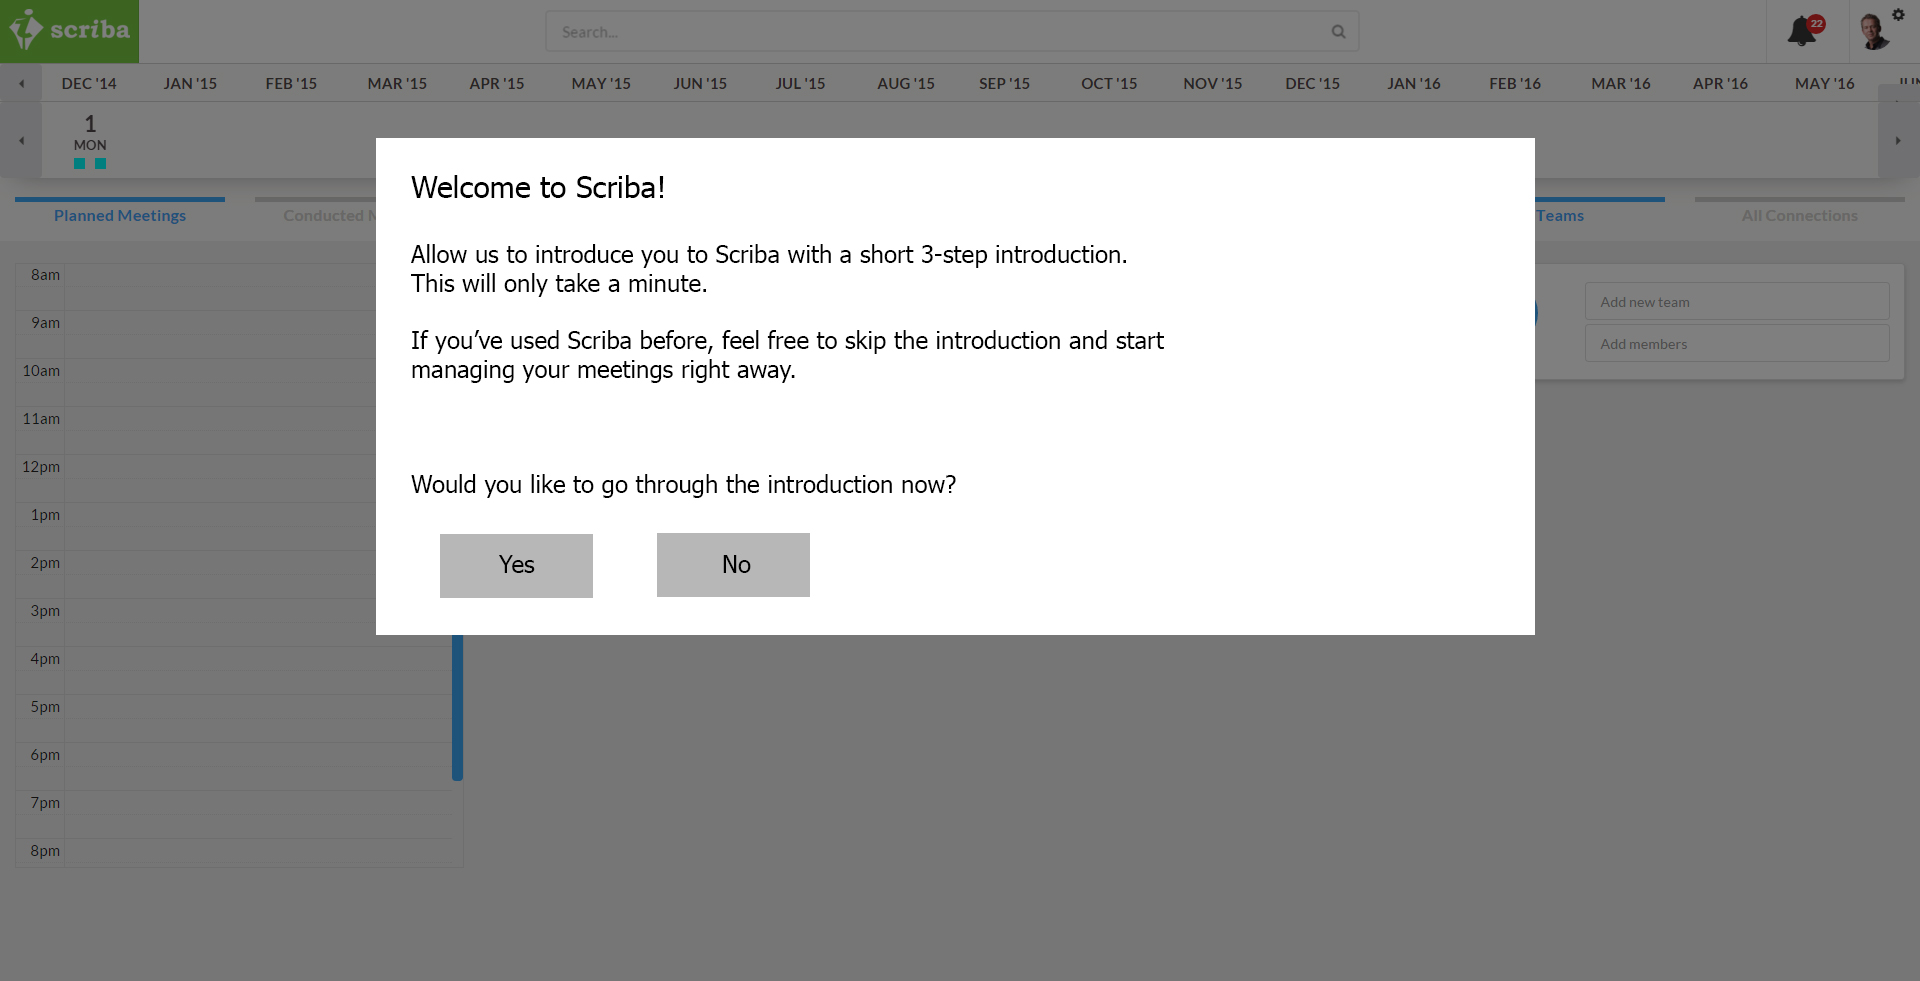Open the settings gear icon
Image resolution: width=1920 pixels, height=981 pixels.
(1898, 14)
